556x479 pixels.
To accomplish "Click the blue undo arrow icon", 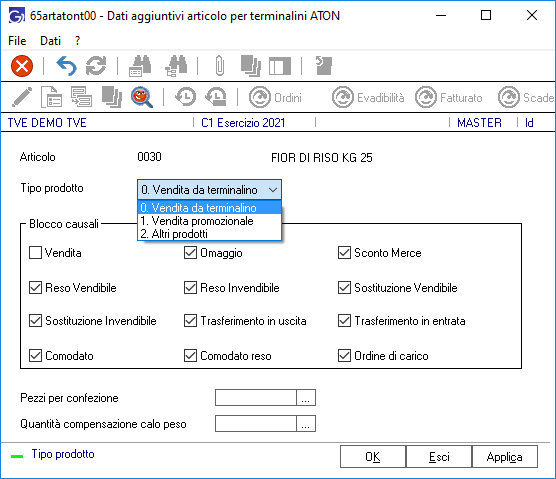I will (x=66, y=66).
